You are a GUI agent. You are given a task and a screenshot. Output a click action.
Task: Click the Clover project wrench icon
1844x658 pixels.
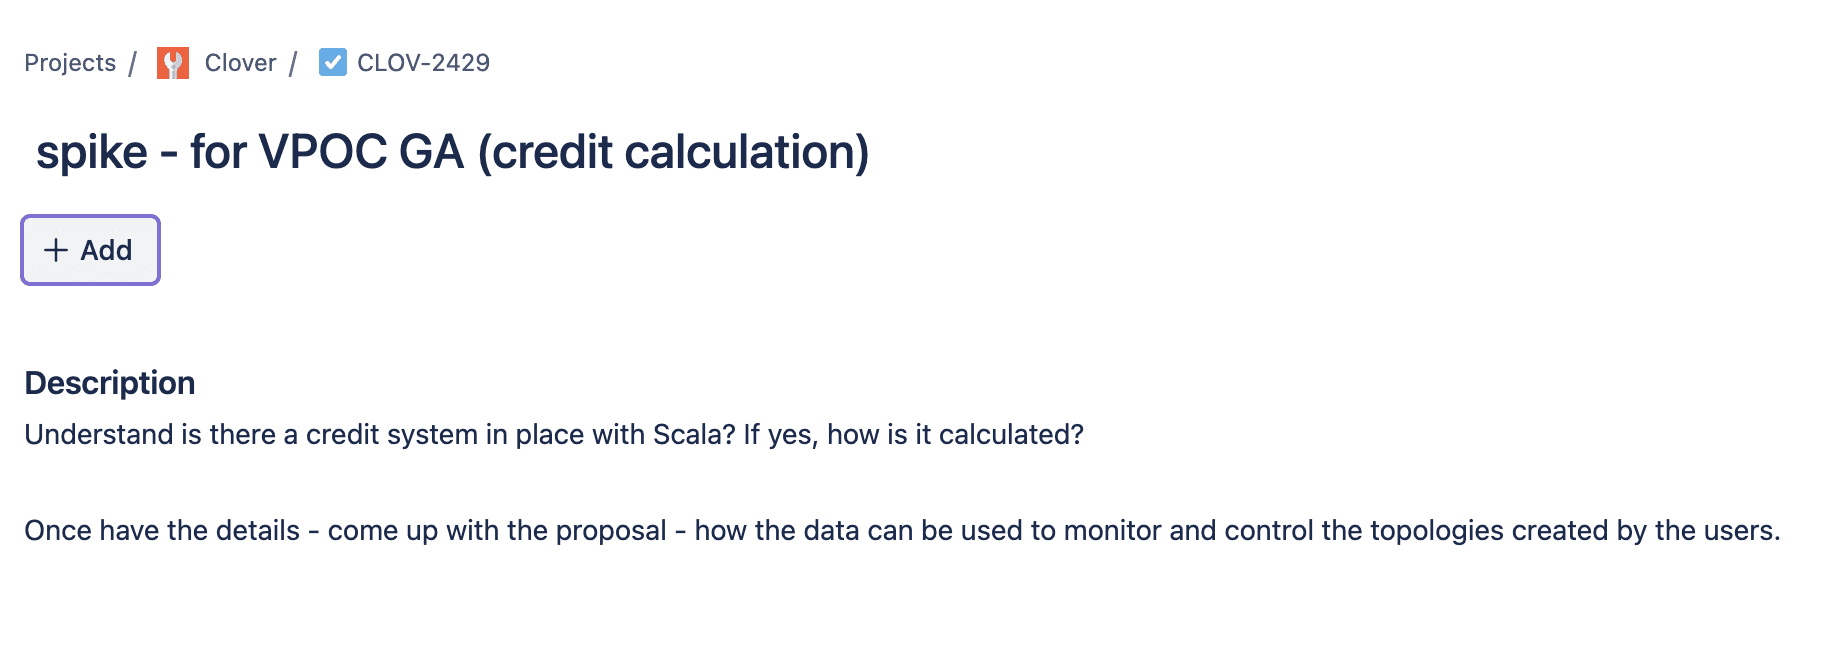(x=173, y=63)
